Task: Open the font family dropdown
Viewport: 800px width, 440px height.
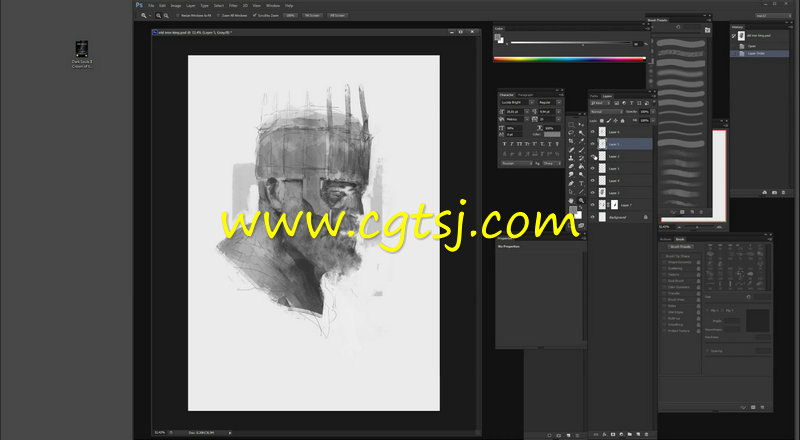Action: point(532,103)
